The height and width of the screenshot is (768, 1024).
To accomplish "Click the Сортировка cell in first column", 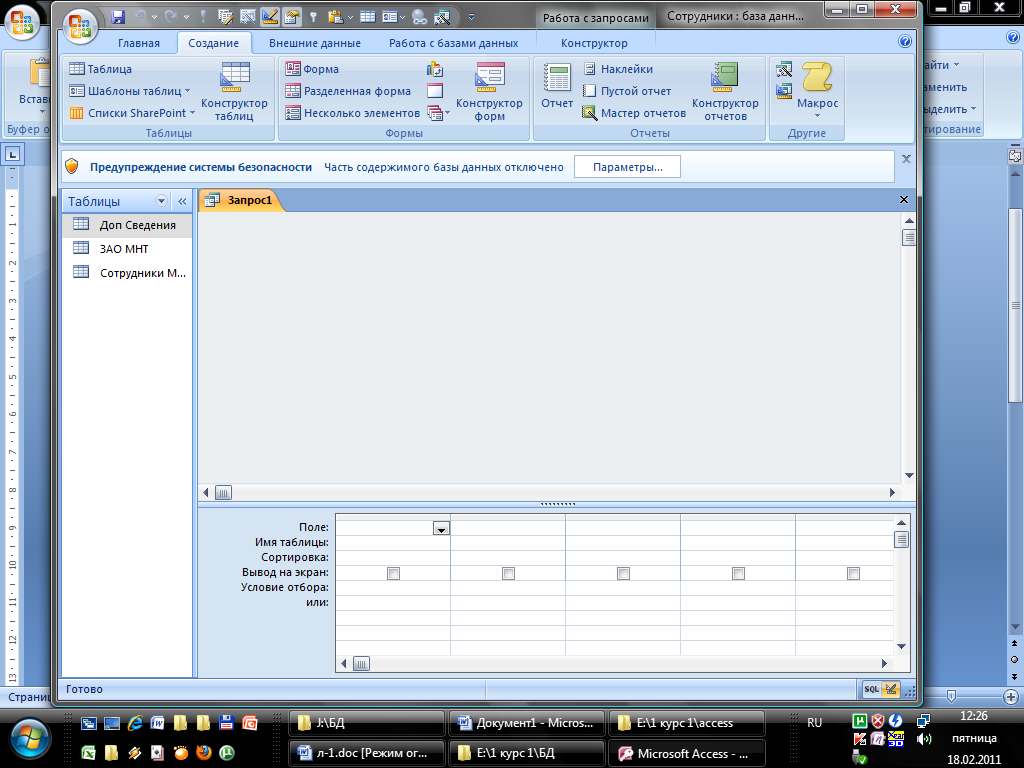I will [x=392, y=558].
